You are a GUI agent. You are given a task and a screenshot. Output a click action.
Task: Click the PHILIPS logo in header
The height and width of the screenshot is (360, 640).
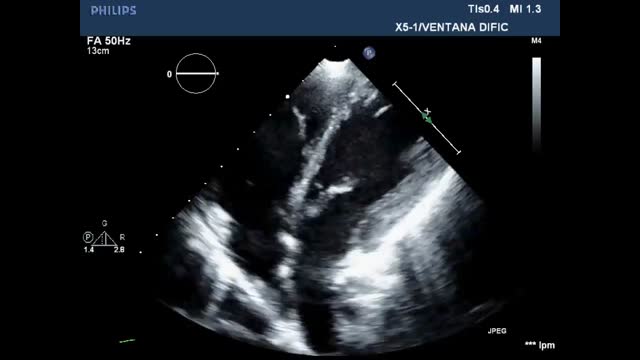[113, 11]
